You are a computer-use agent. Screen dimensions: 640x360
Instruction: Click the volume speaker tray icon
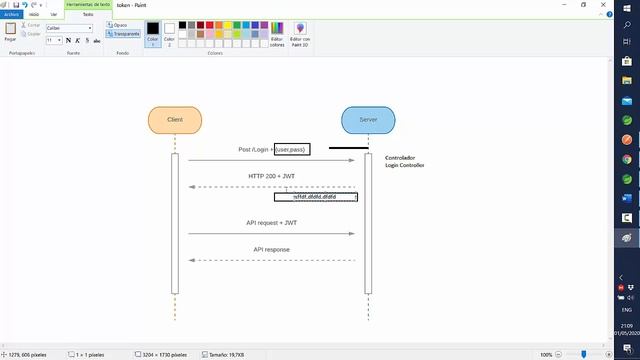click(x=631, y=298)
